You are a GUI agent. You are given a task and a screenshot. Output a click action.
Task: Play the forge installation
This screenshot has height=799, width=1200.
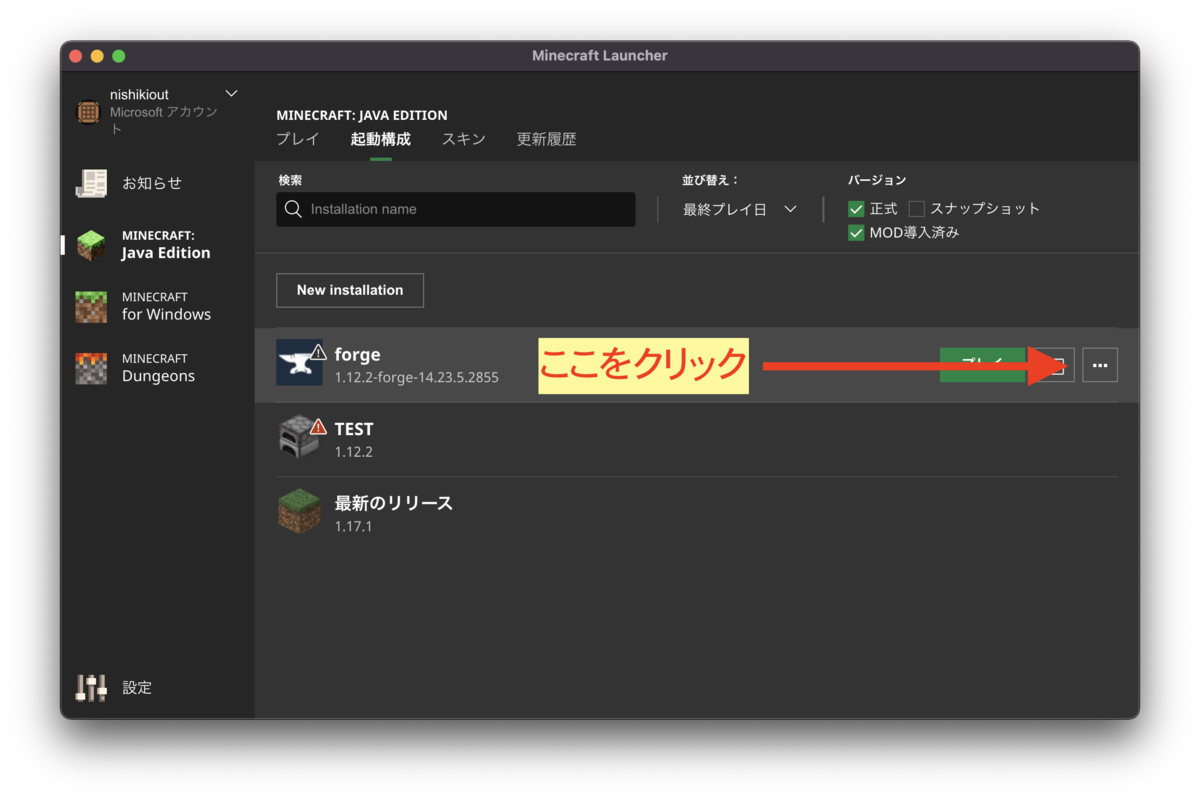[982, 365]
